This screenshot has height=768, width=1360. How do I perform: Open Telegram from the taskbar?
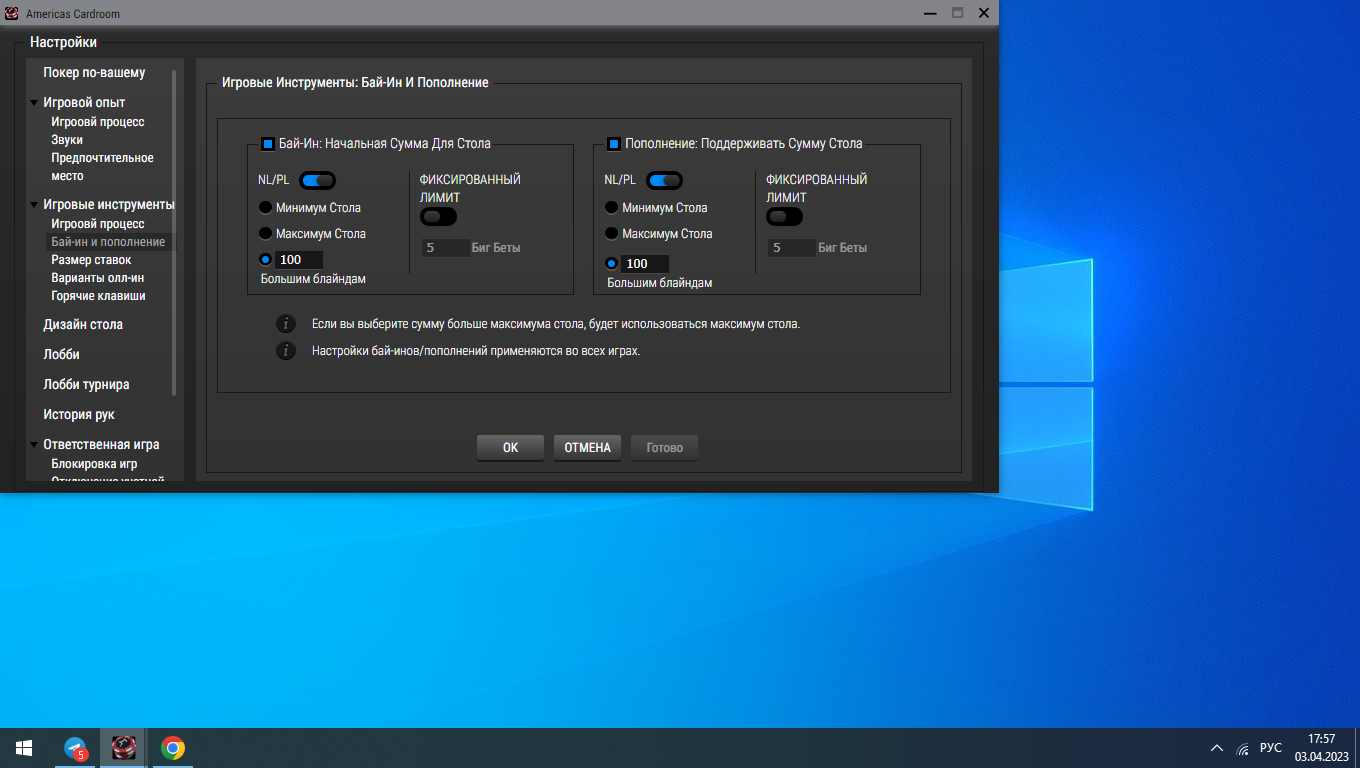tap(75, 748)
